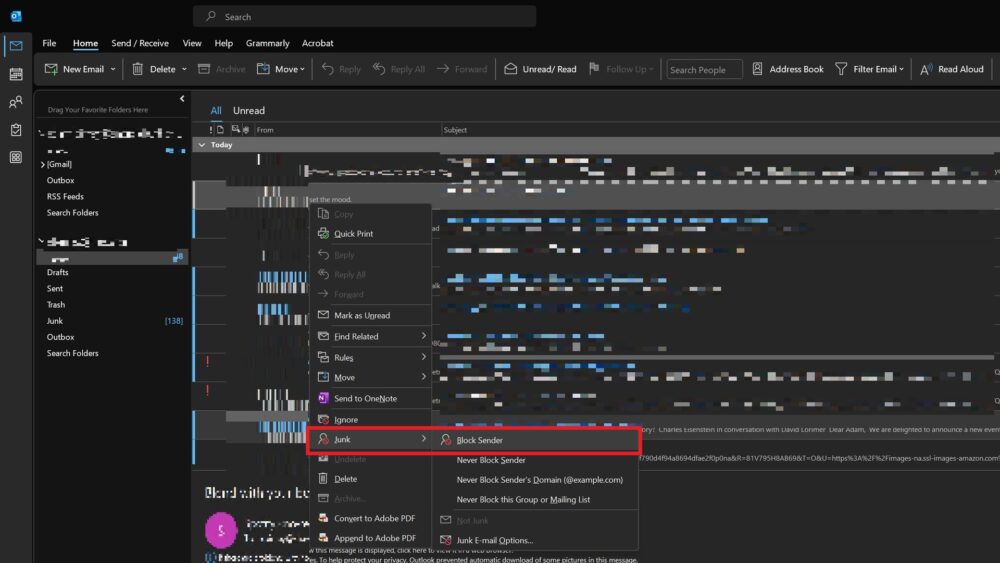
Task: Click the Delete trash icon in toolbar
Action: coord(139,69)
